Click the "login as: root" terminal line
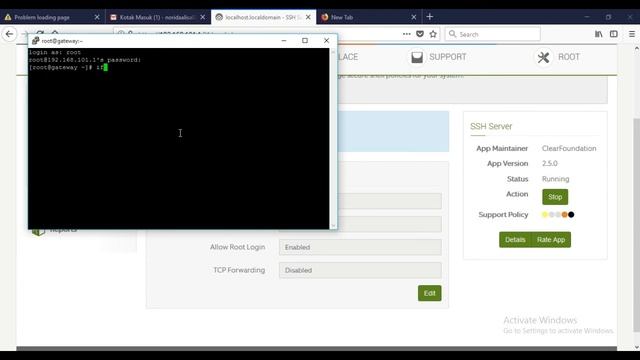Image resolution: width=640 pixels, height=360 pixels. [55, 52]
